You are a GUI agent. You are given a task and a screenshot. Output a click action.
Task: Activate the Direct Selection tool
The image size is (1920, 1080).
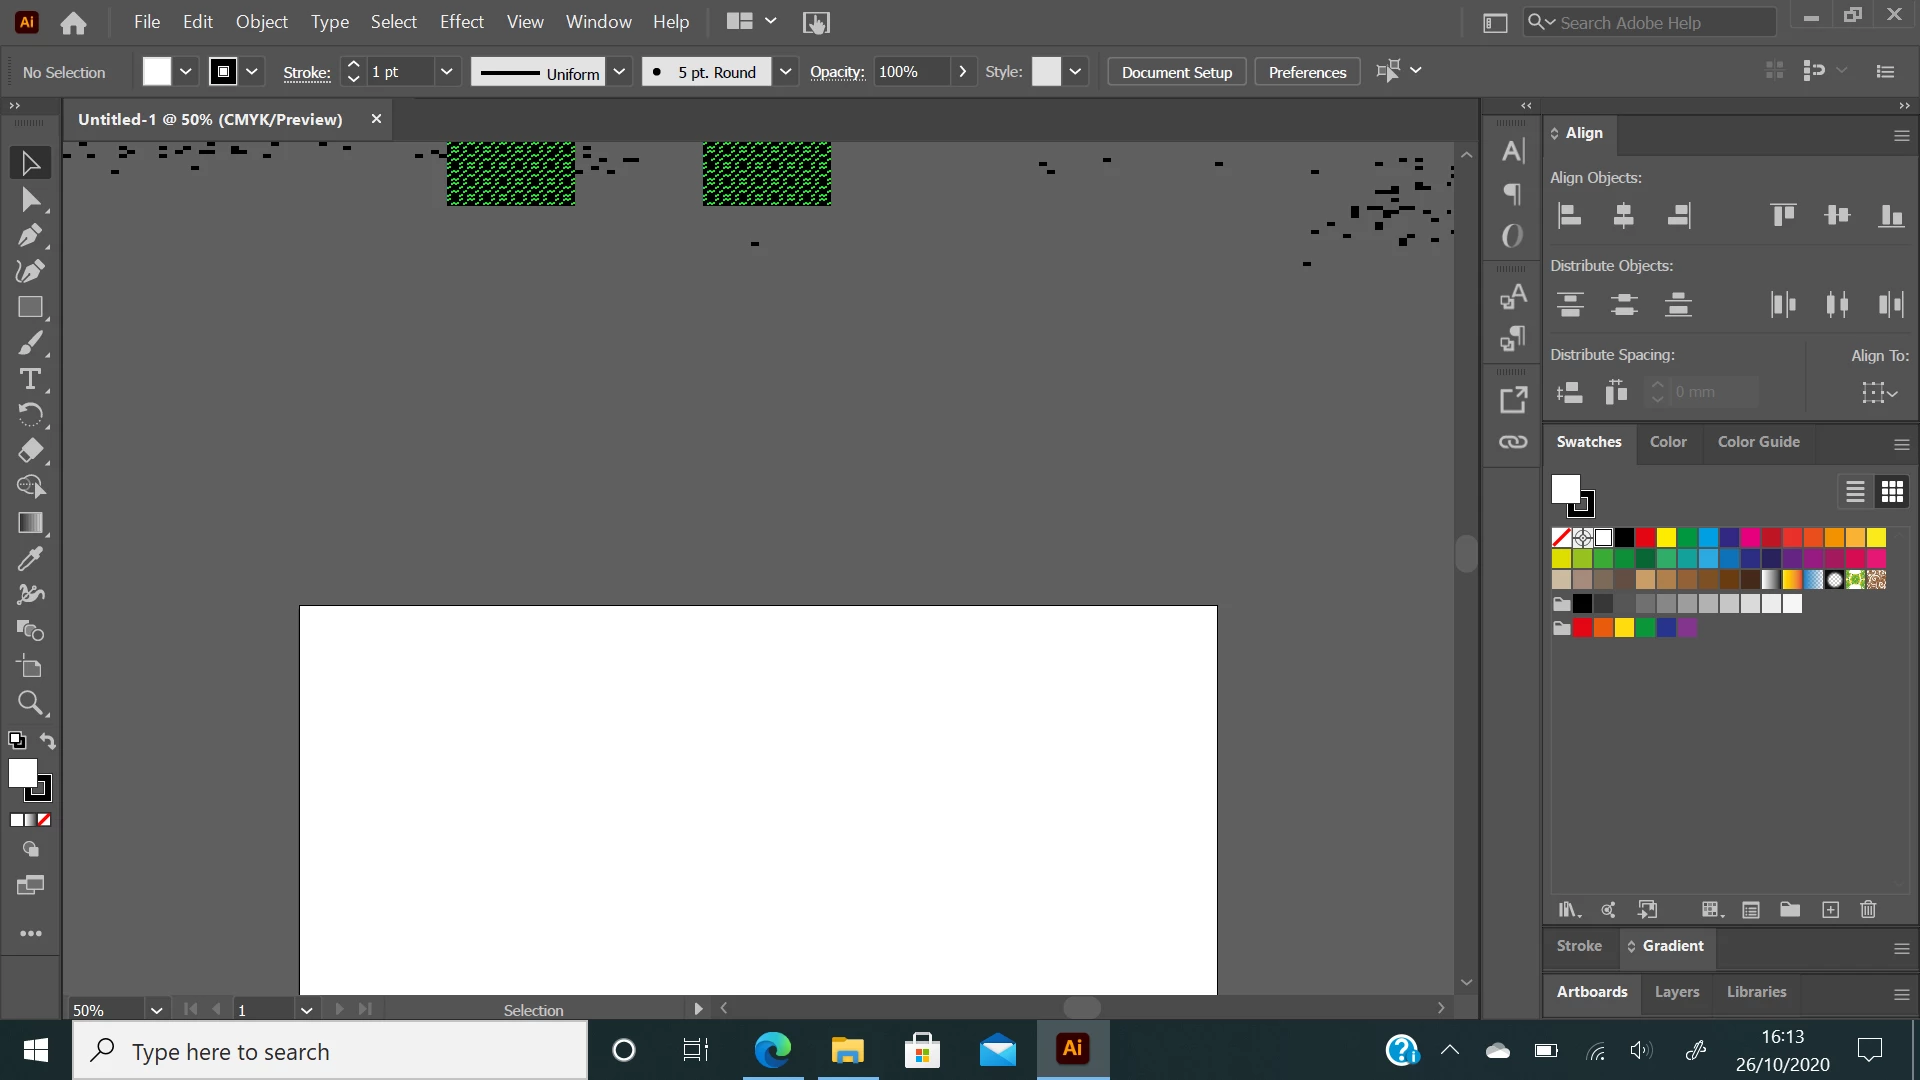30,200
